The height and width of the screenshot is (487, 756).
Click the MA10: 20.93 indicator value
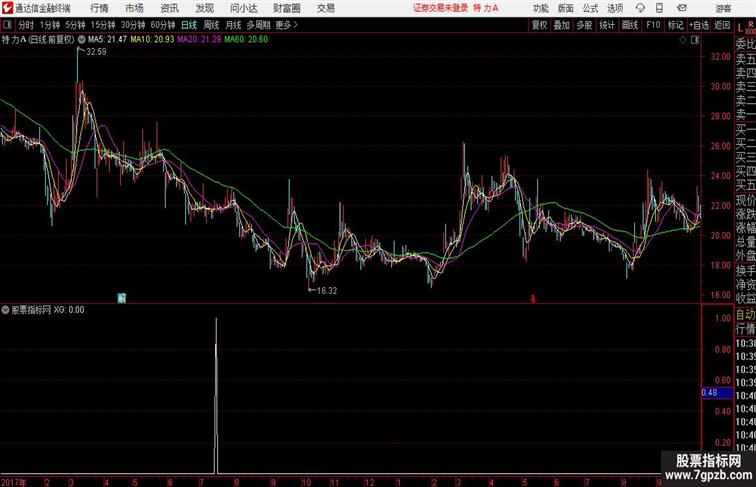[x=152, y=40]
